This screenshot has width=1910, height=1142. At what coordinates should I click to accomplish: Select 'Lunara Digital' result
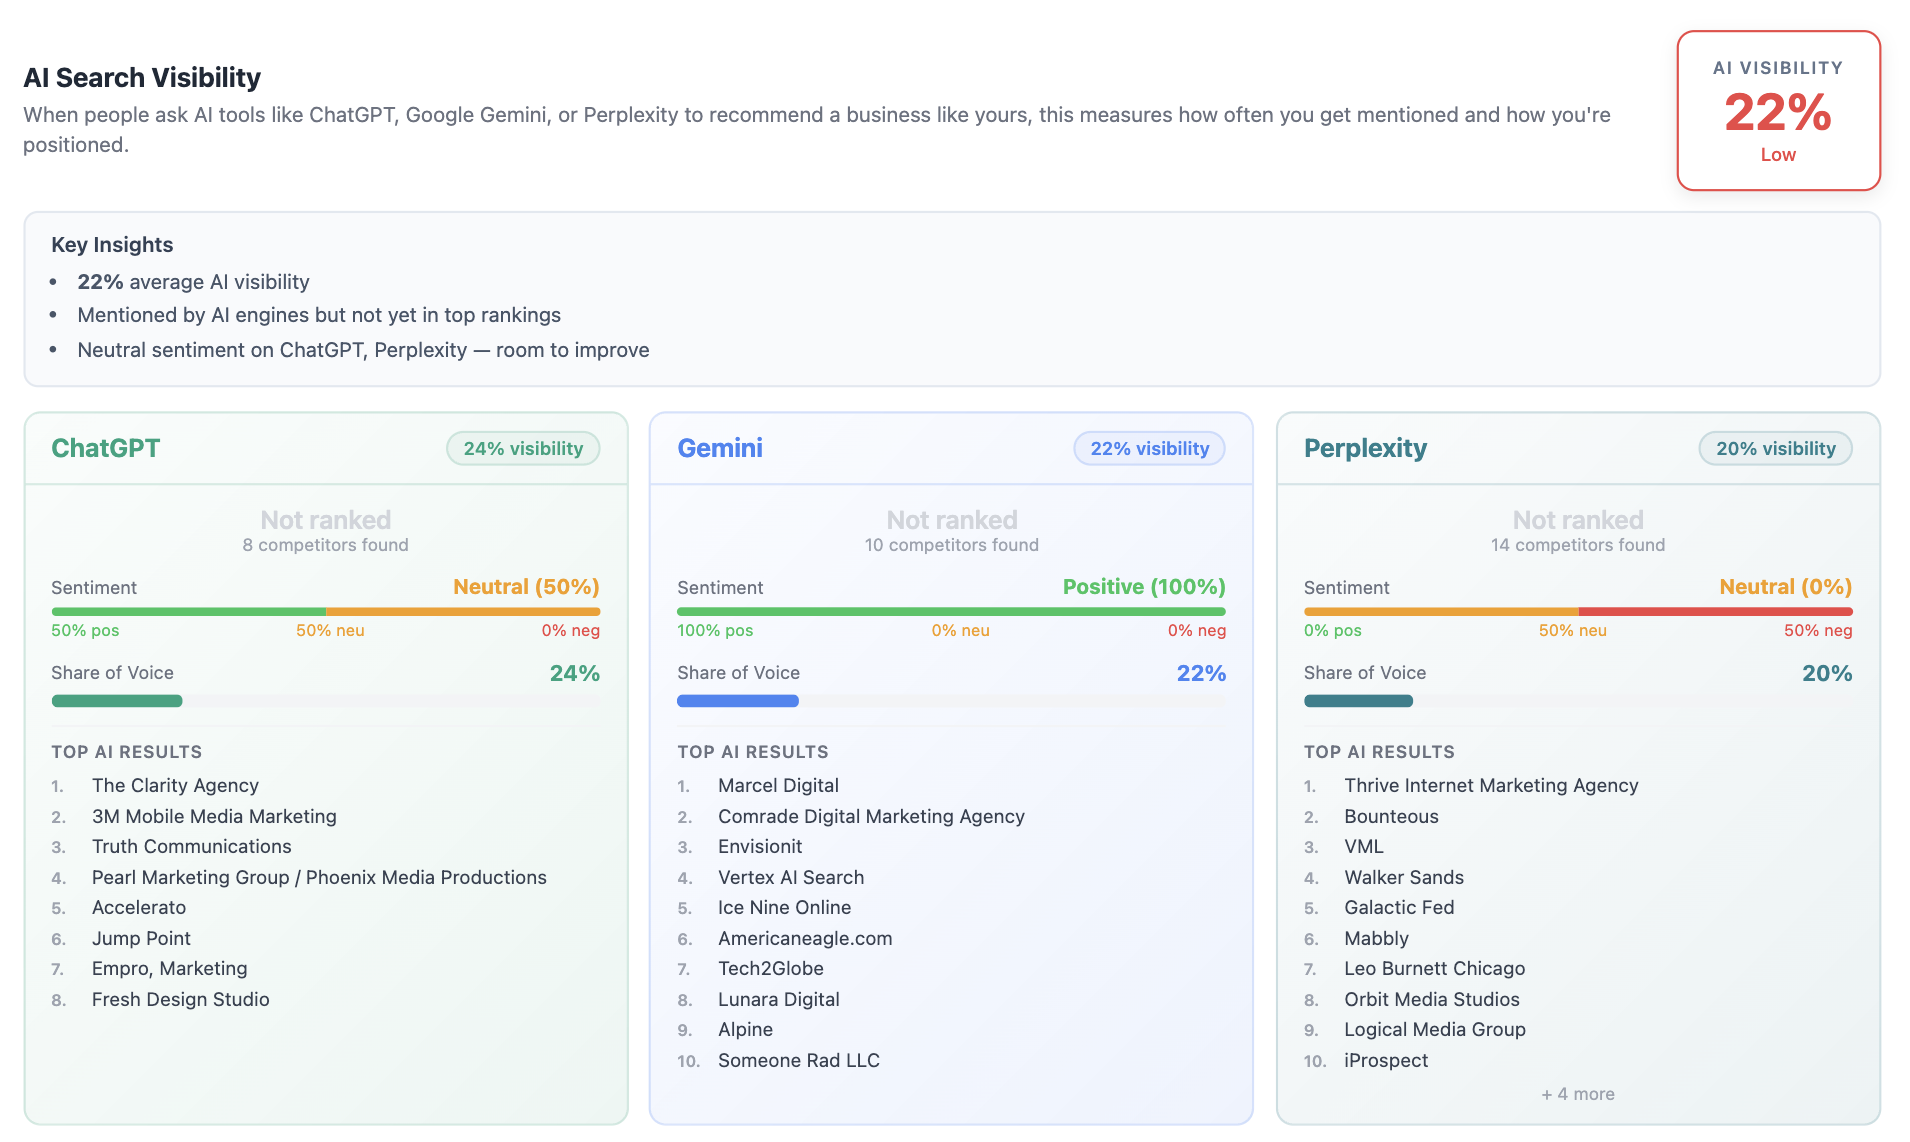(x=778, y=1000)
